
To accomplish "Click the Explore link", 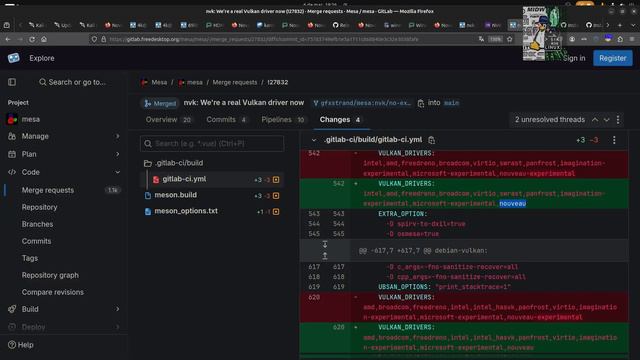I will [42, 58].
